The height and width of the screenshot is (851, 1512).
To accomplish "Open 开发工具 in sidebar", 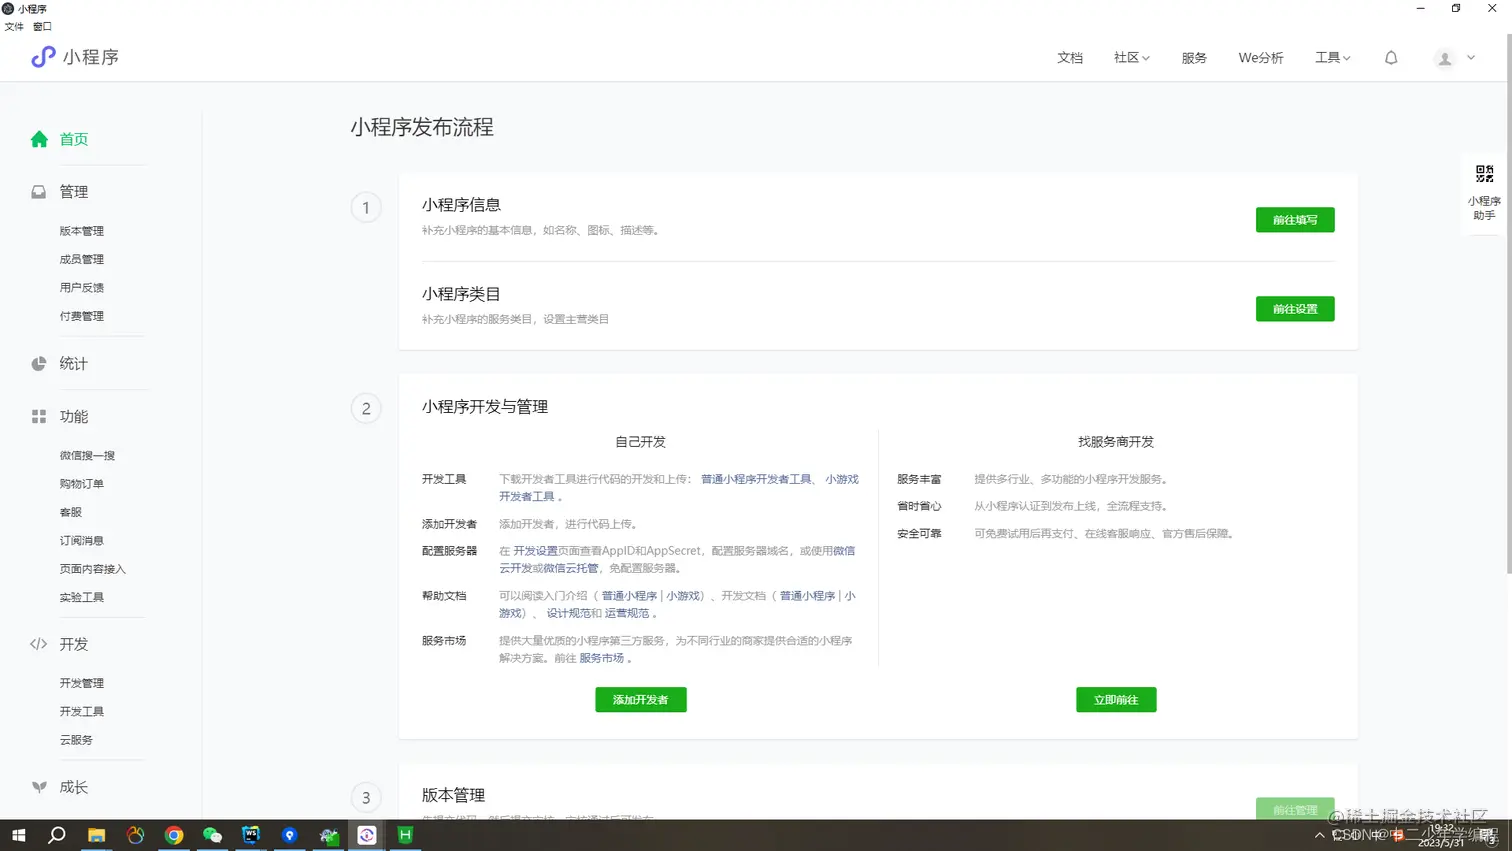I will click(x=81, y=712).
